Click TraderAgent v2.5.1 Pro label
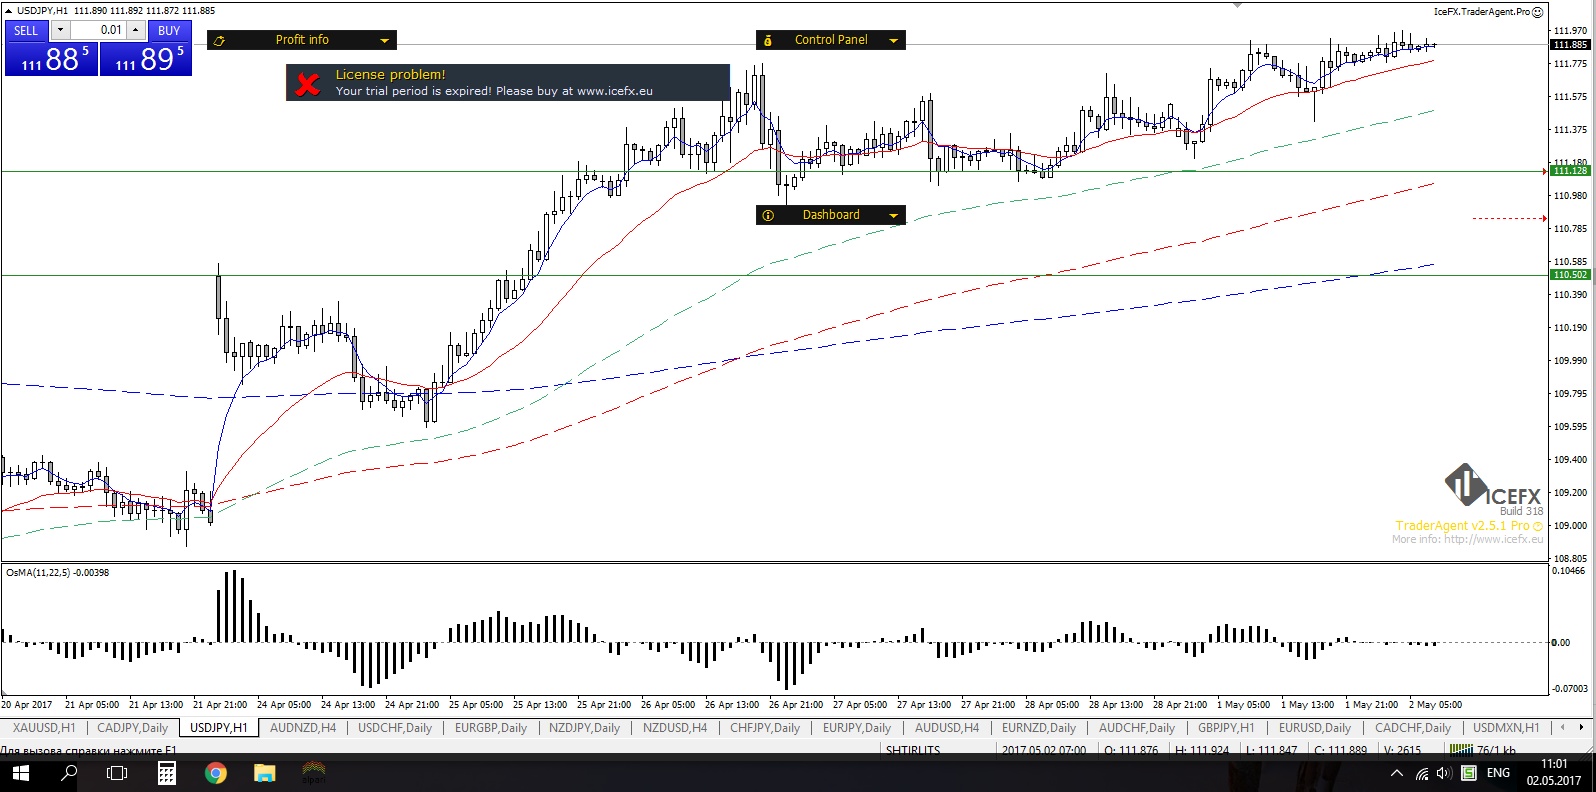1596x792 pixels. tap(1463, 525)
